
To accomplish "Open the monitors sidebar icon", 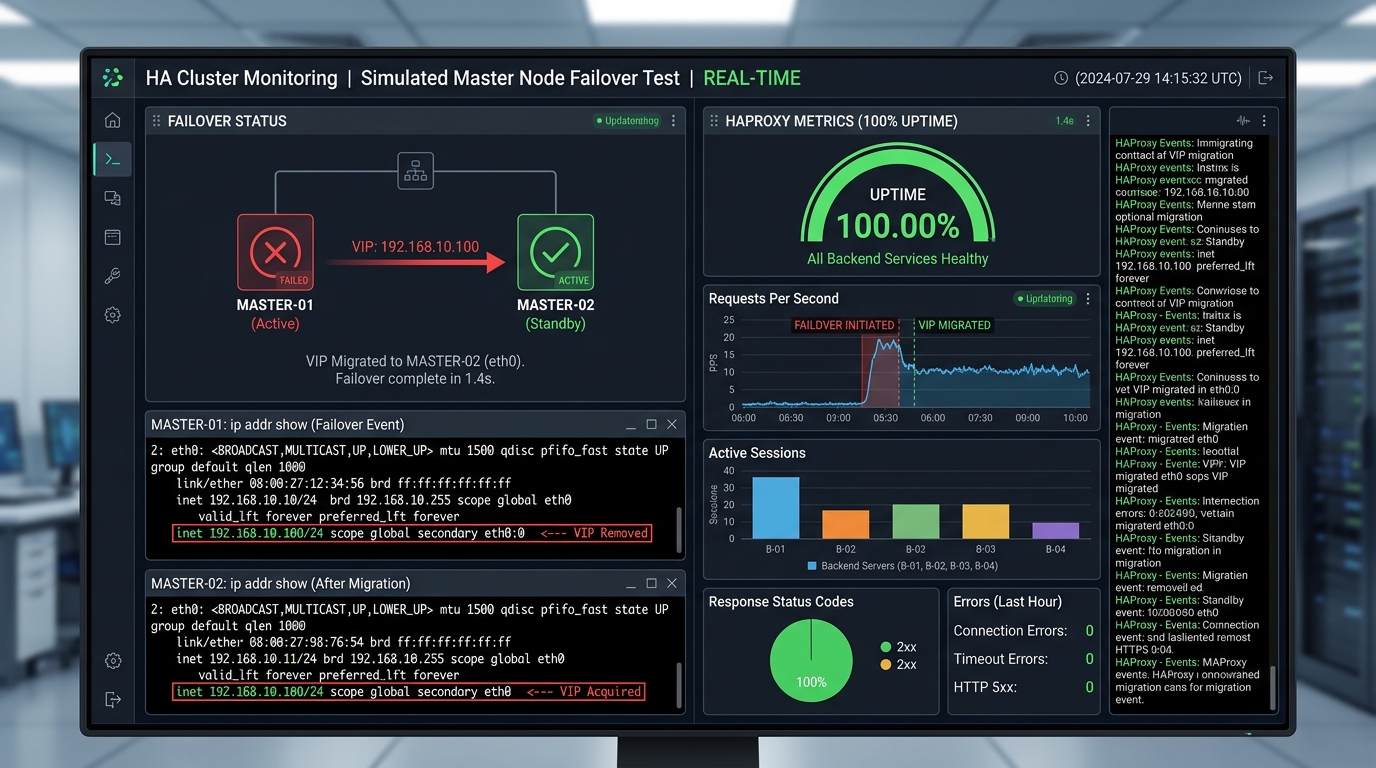I will (113, 198).
